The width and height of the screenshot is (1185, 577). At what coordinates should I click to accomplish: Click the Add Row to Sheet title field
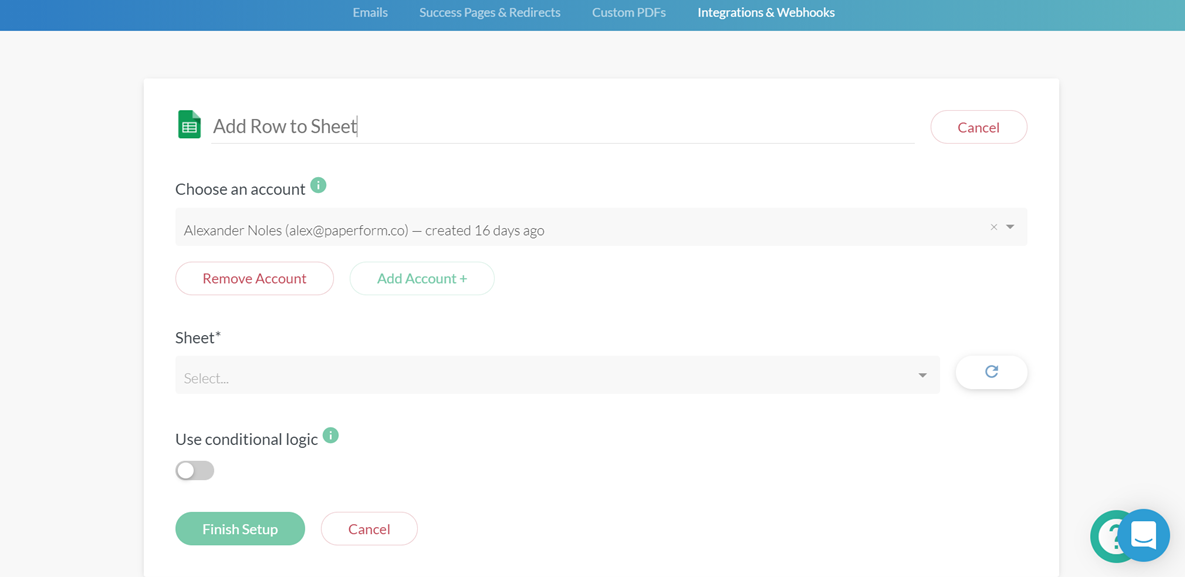(x=560, y=126)
